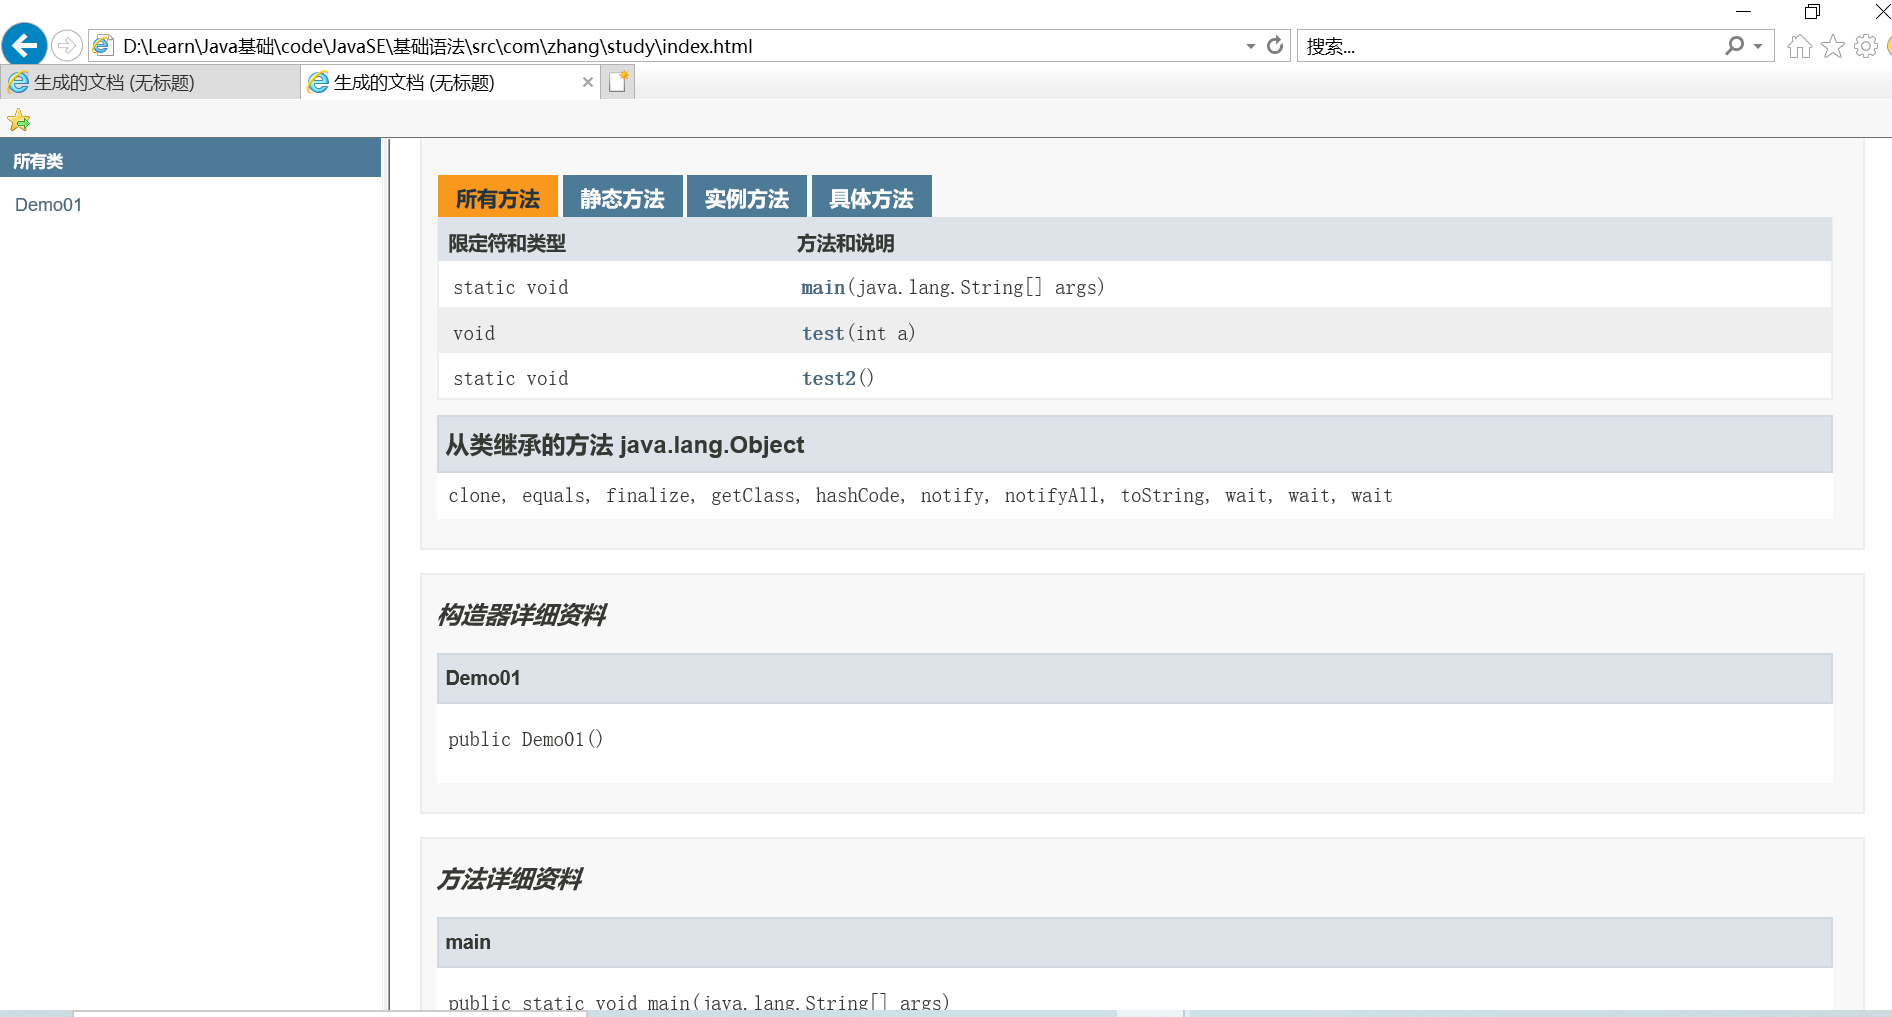Switch to the 具体方法 tab
Viewport: 1892px width, 1017px height.
871,197
